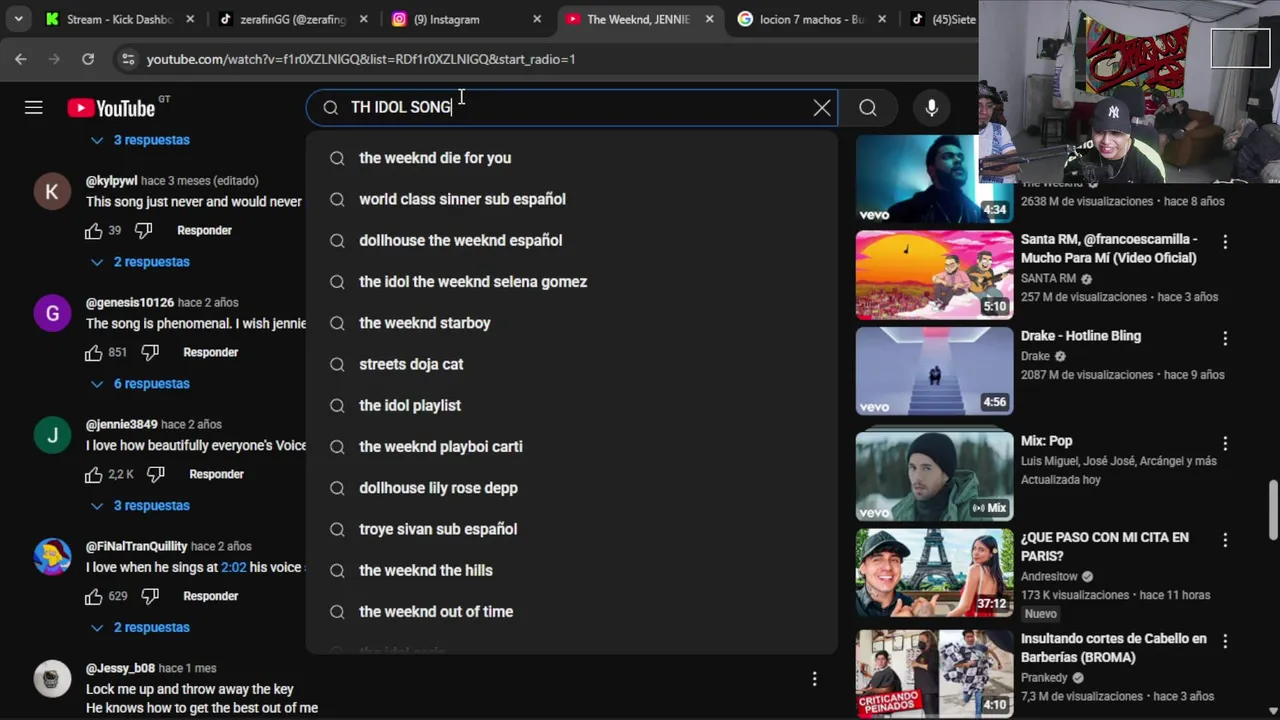Screen dimensions: 1280x720
Task: Select suggestion troye sivan sub español
Action: [x=572, y=529]
